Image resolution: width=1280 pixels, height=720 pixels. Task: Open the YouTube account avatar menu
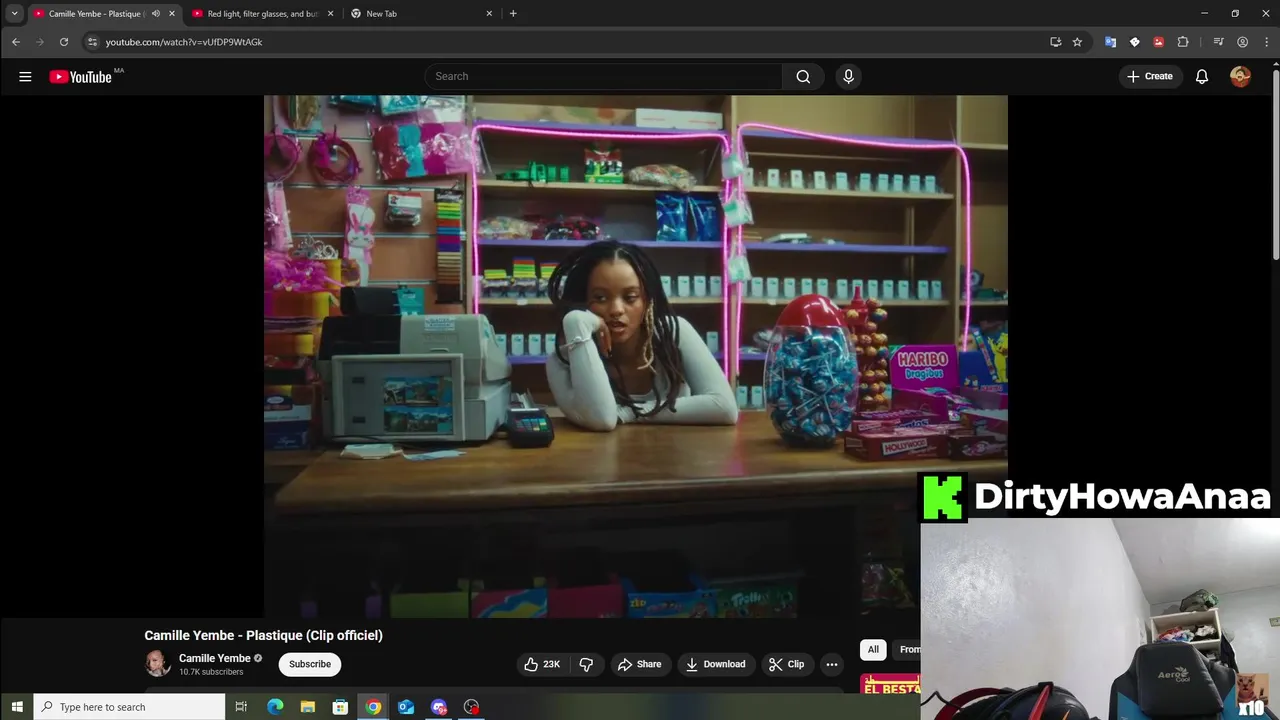pos(1240,77)
